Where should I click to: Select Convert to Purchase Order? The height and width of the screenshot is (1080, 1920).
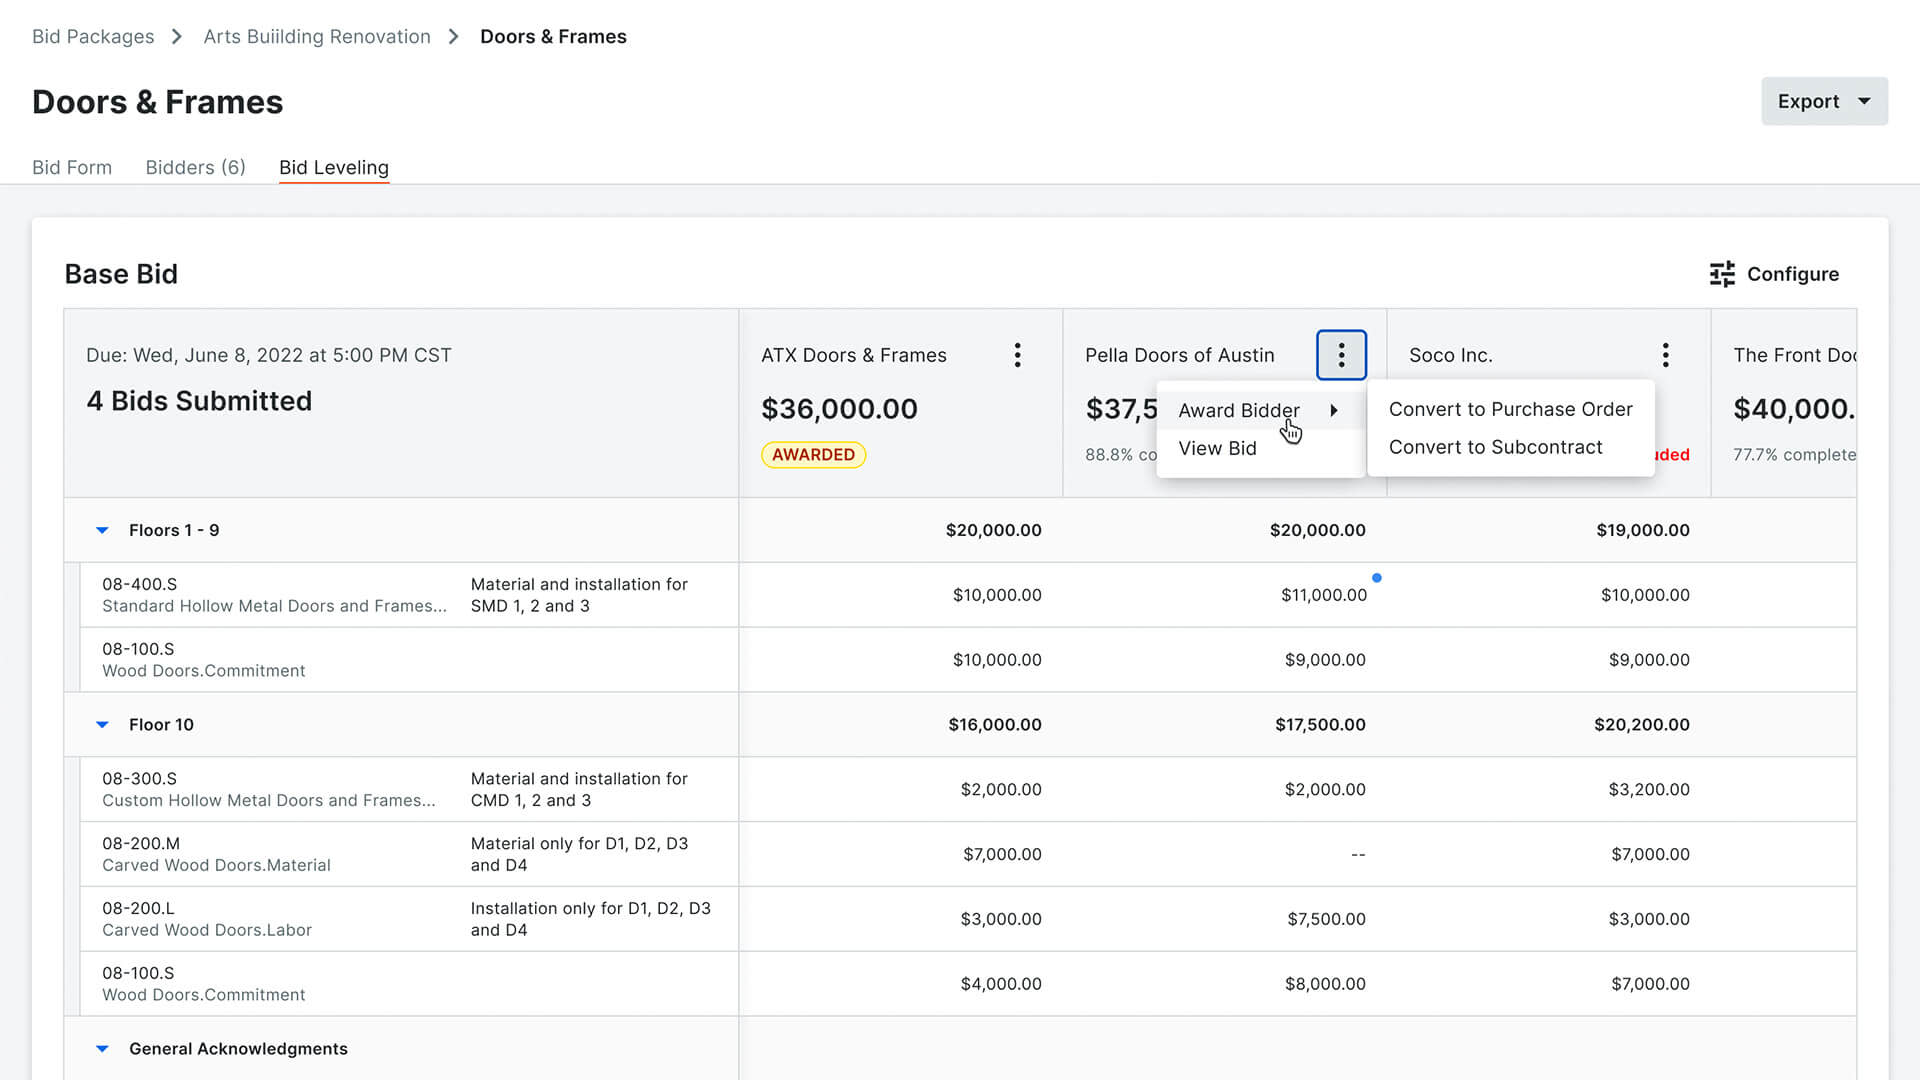[x=1510, y=409]
